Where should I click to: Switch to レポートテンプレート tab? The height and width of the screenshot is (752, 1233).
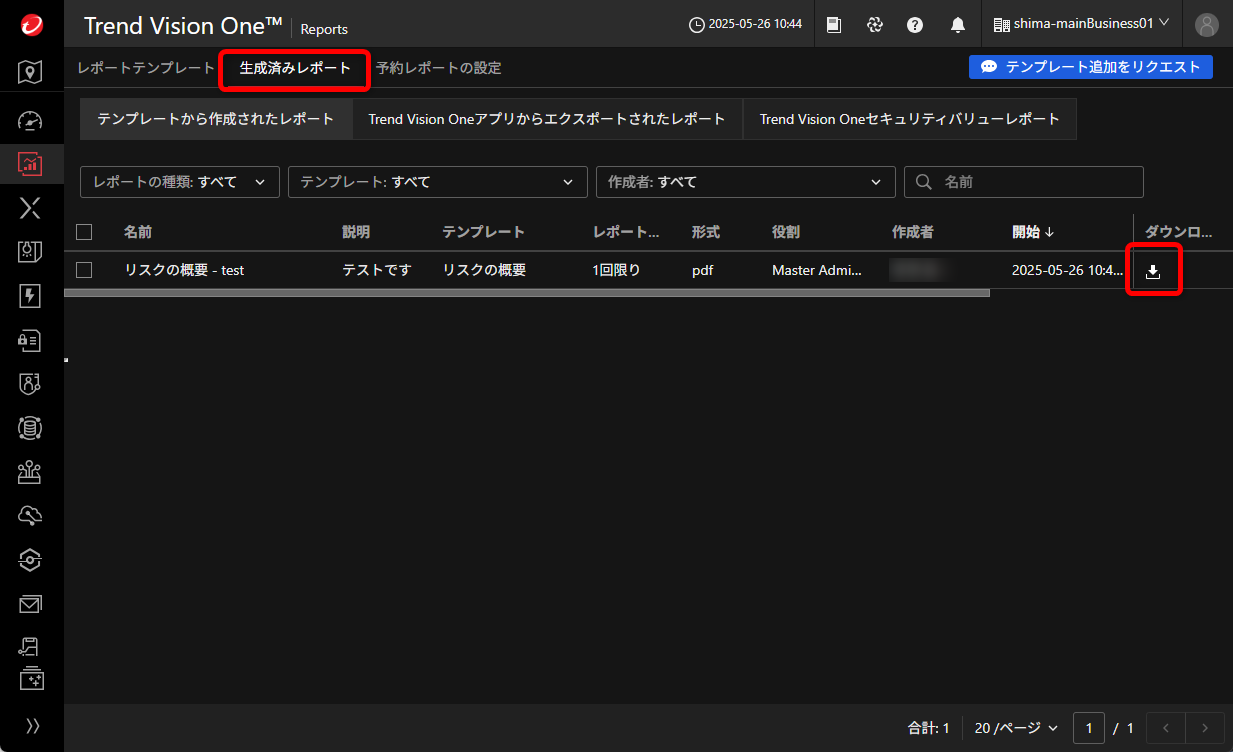146,68
